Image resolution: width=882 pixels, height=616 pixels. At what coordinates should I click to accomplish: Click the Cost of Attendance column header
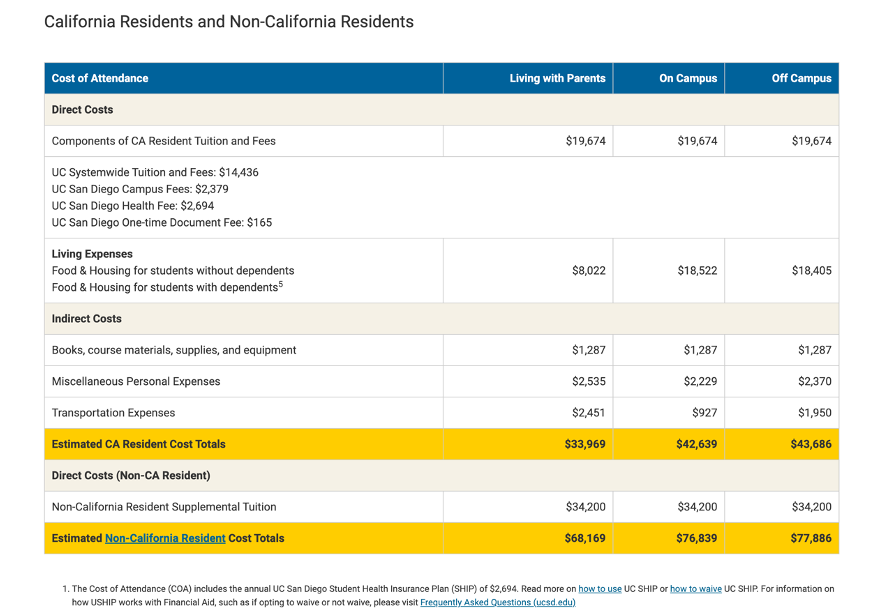point(100,78)
